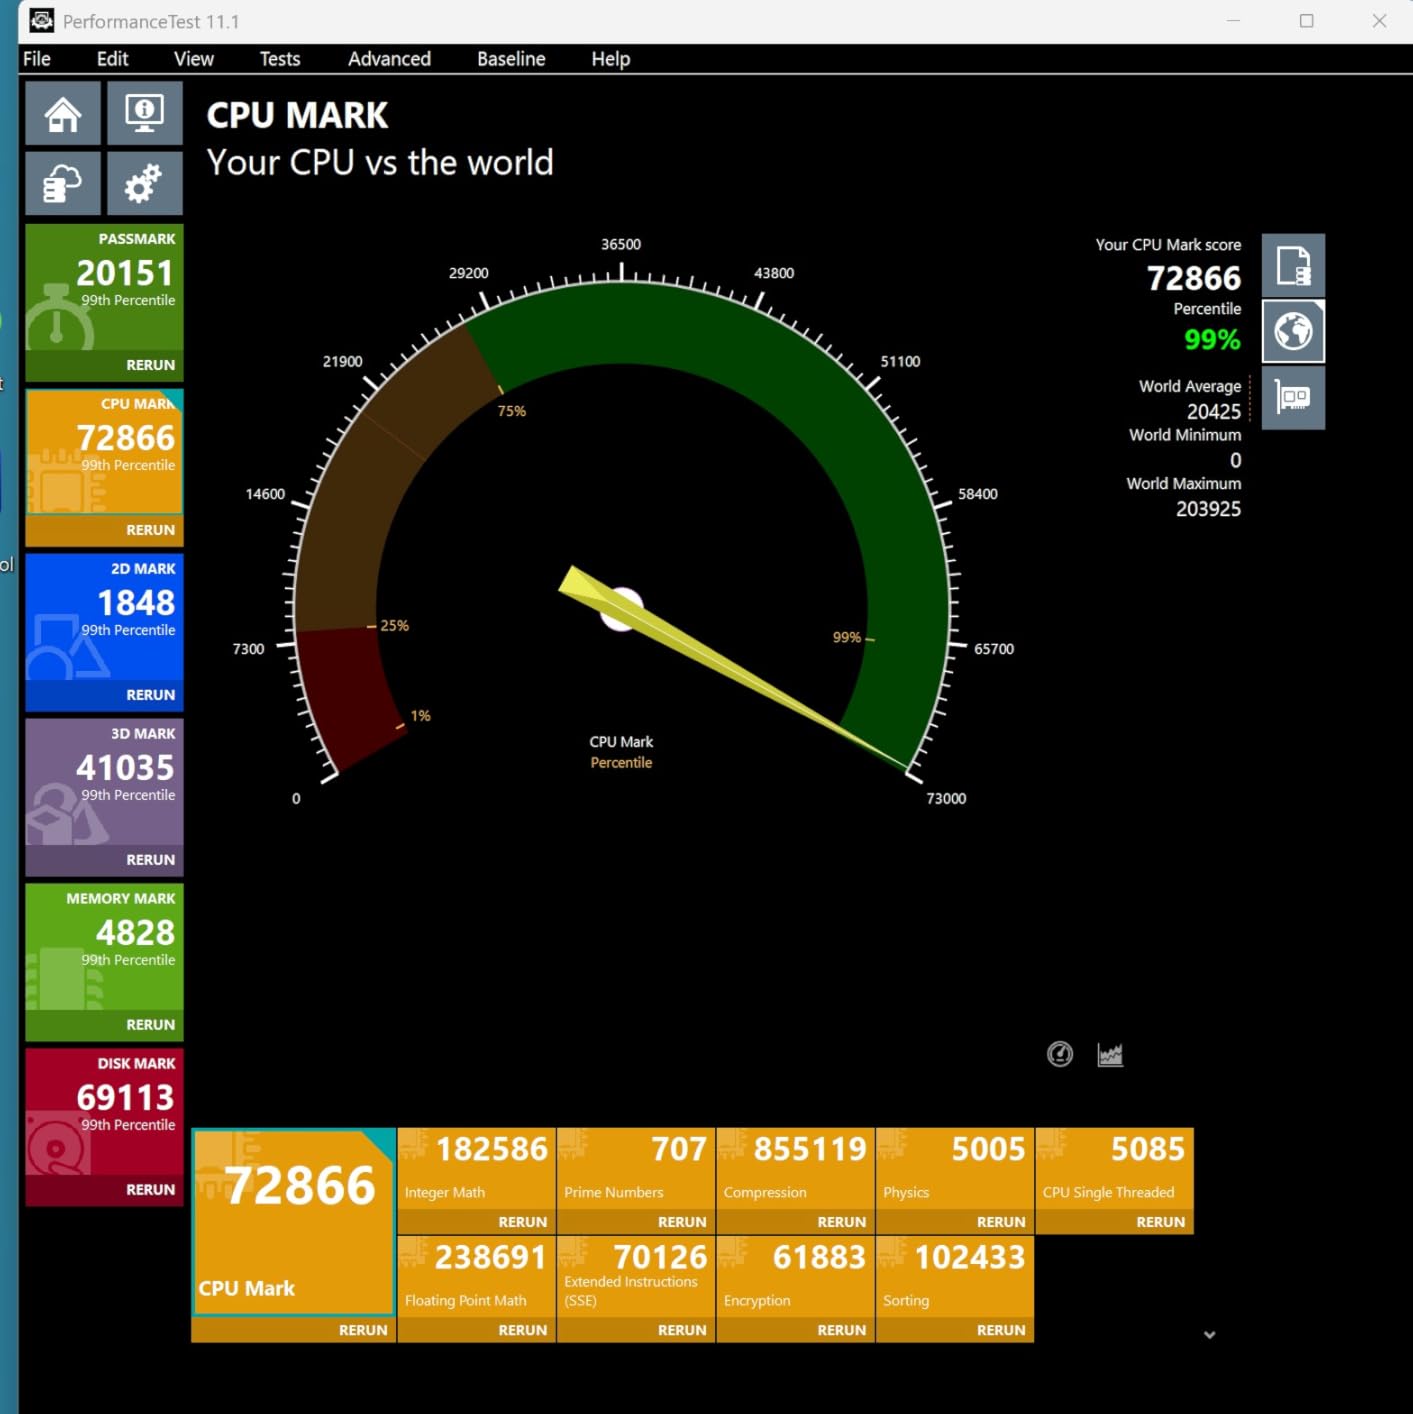Screen dimensions: 1413x1414
Task: Rerun the Disk Mark test
Action: pyautogui.click(x=150, y=1190)
